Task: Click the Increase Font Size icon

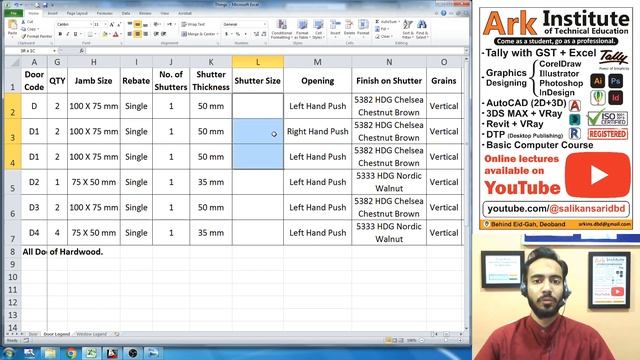Action: click(111, 24)
